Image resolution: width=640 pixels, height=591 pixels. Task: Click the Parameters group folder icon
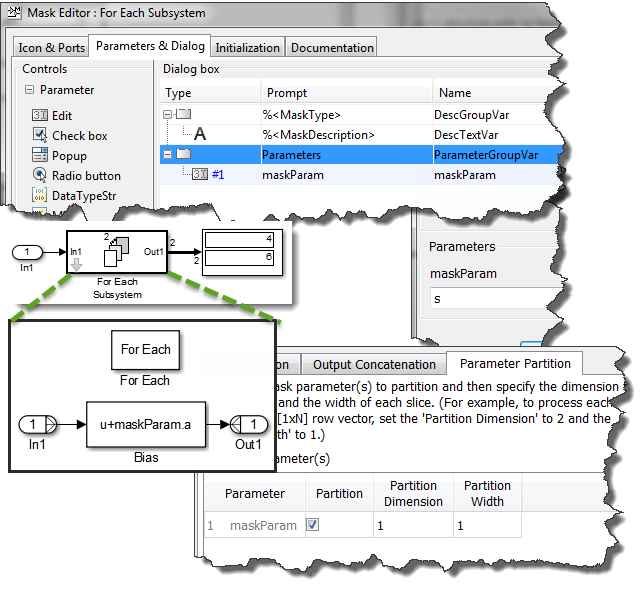[x=183, y=155]
